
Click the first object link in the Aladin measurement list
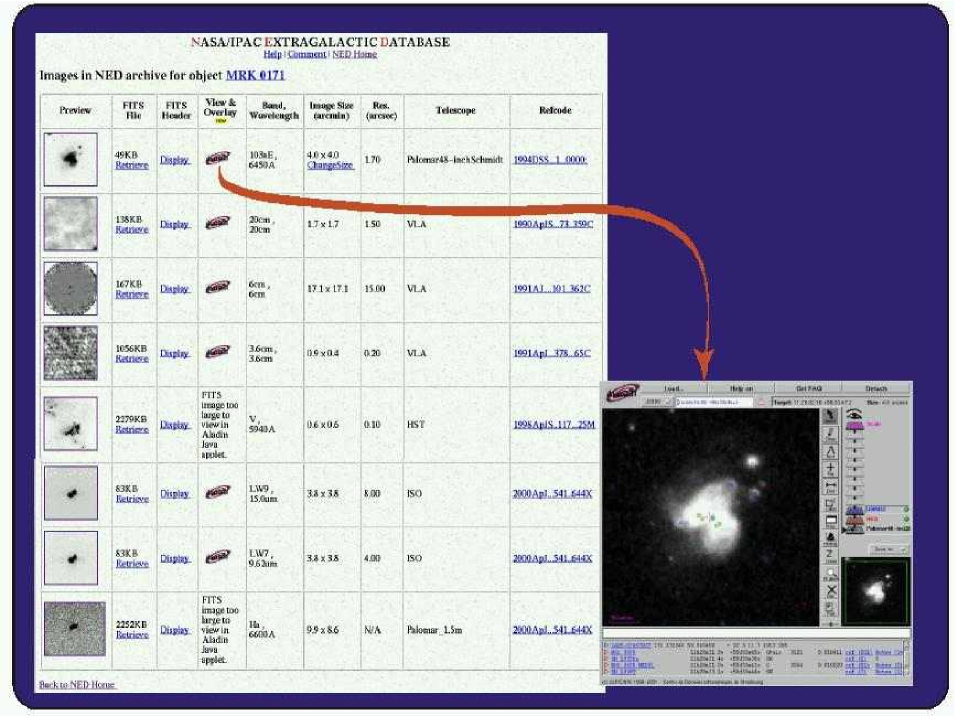pyautogui.click(x=631, y=645)
